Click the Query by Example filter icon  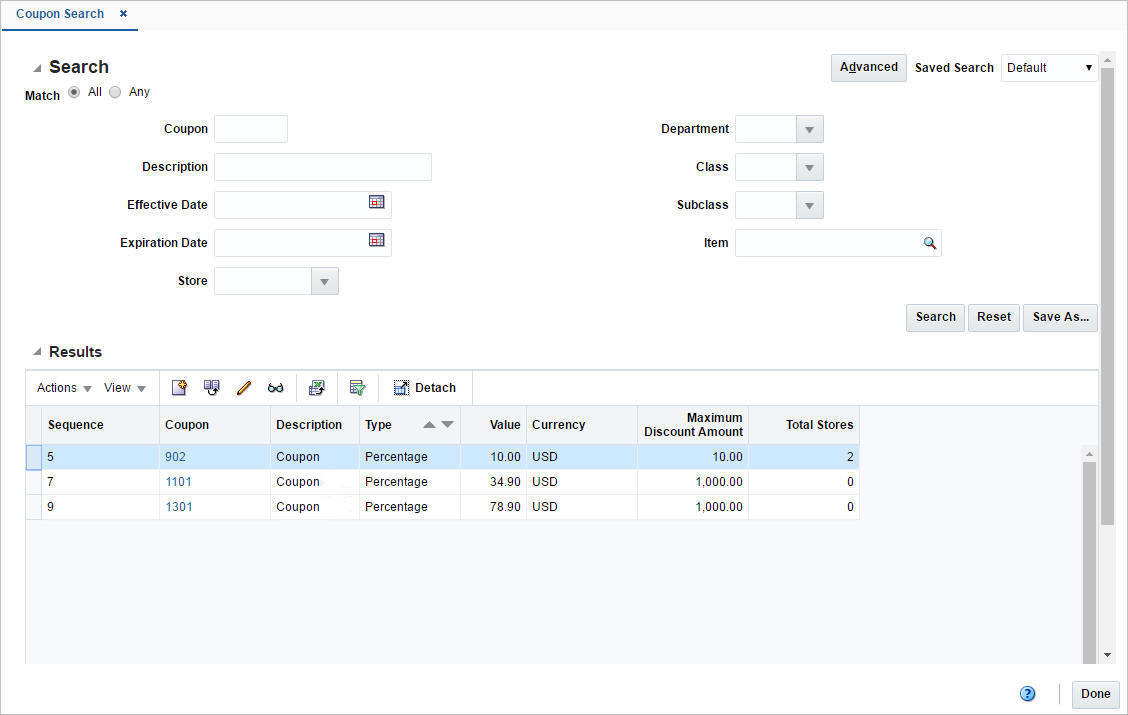pyautogui.click(x=358, y=388)
